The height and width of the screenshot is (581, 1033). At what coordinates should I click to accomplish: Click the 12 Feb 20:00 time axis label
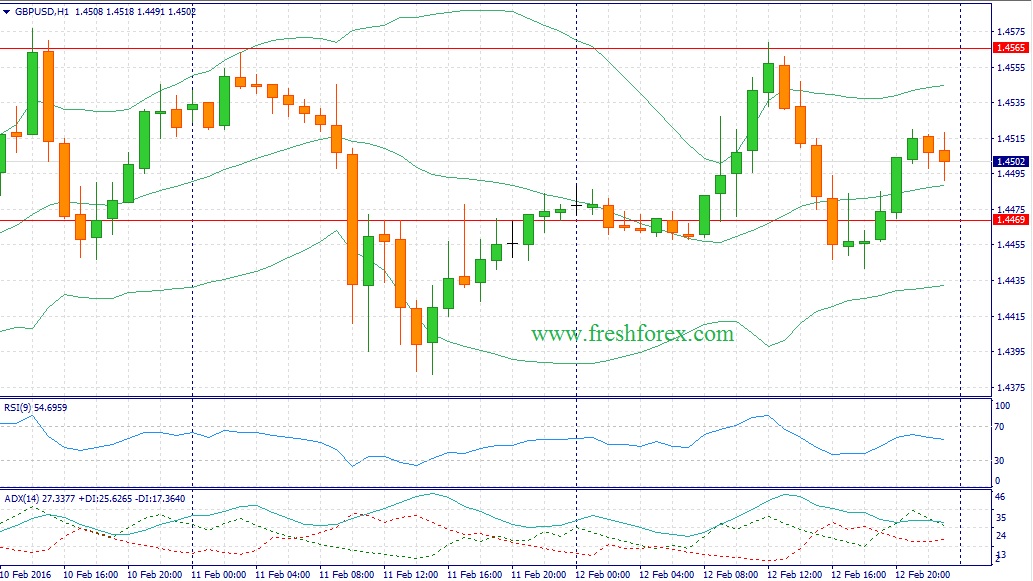pos(924,575)
